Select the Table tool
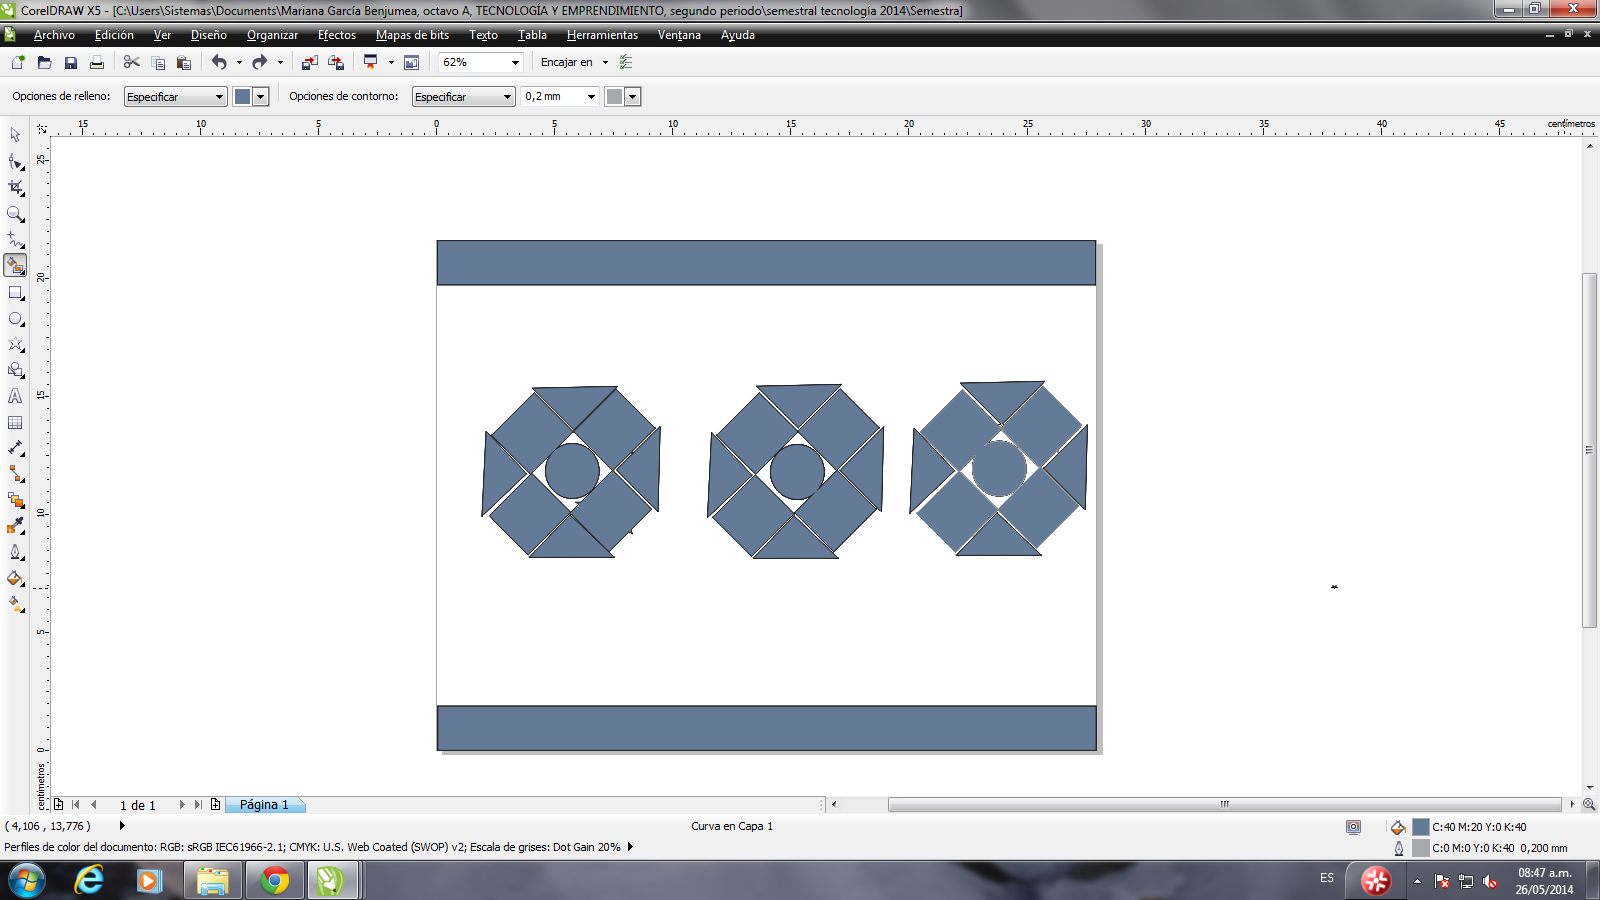The image size is (1600, 900). 15,423
